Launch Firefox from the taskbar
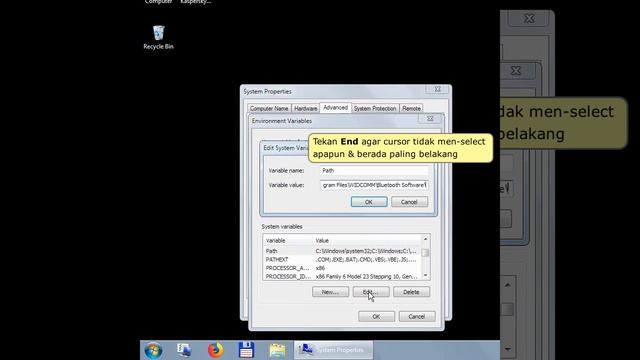 pyautogui.click(x=215, y=350)
